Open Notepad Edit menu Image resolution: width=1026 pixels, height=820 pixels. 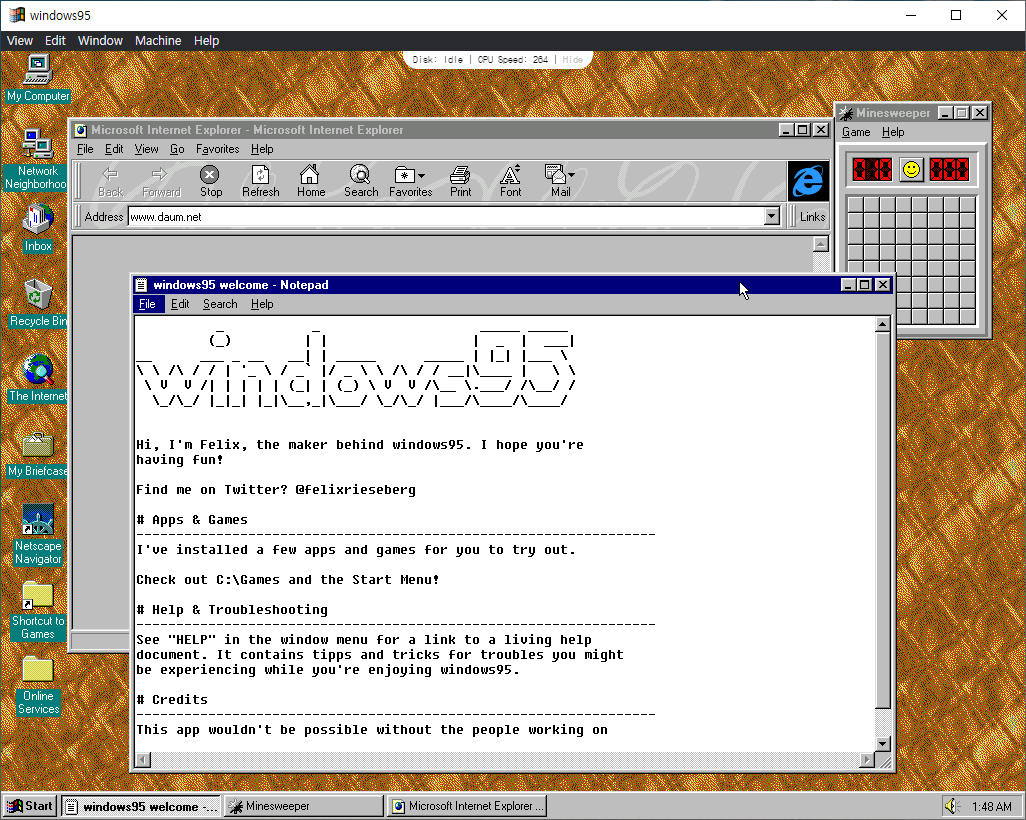pos(180,304)
